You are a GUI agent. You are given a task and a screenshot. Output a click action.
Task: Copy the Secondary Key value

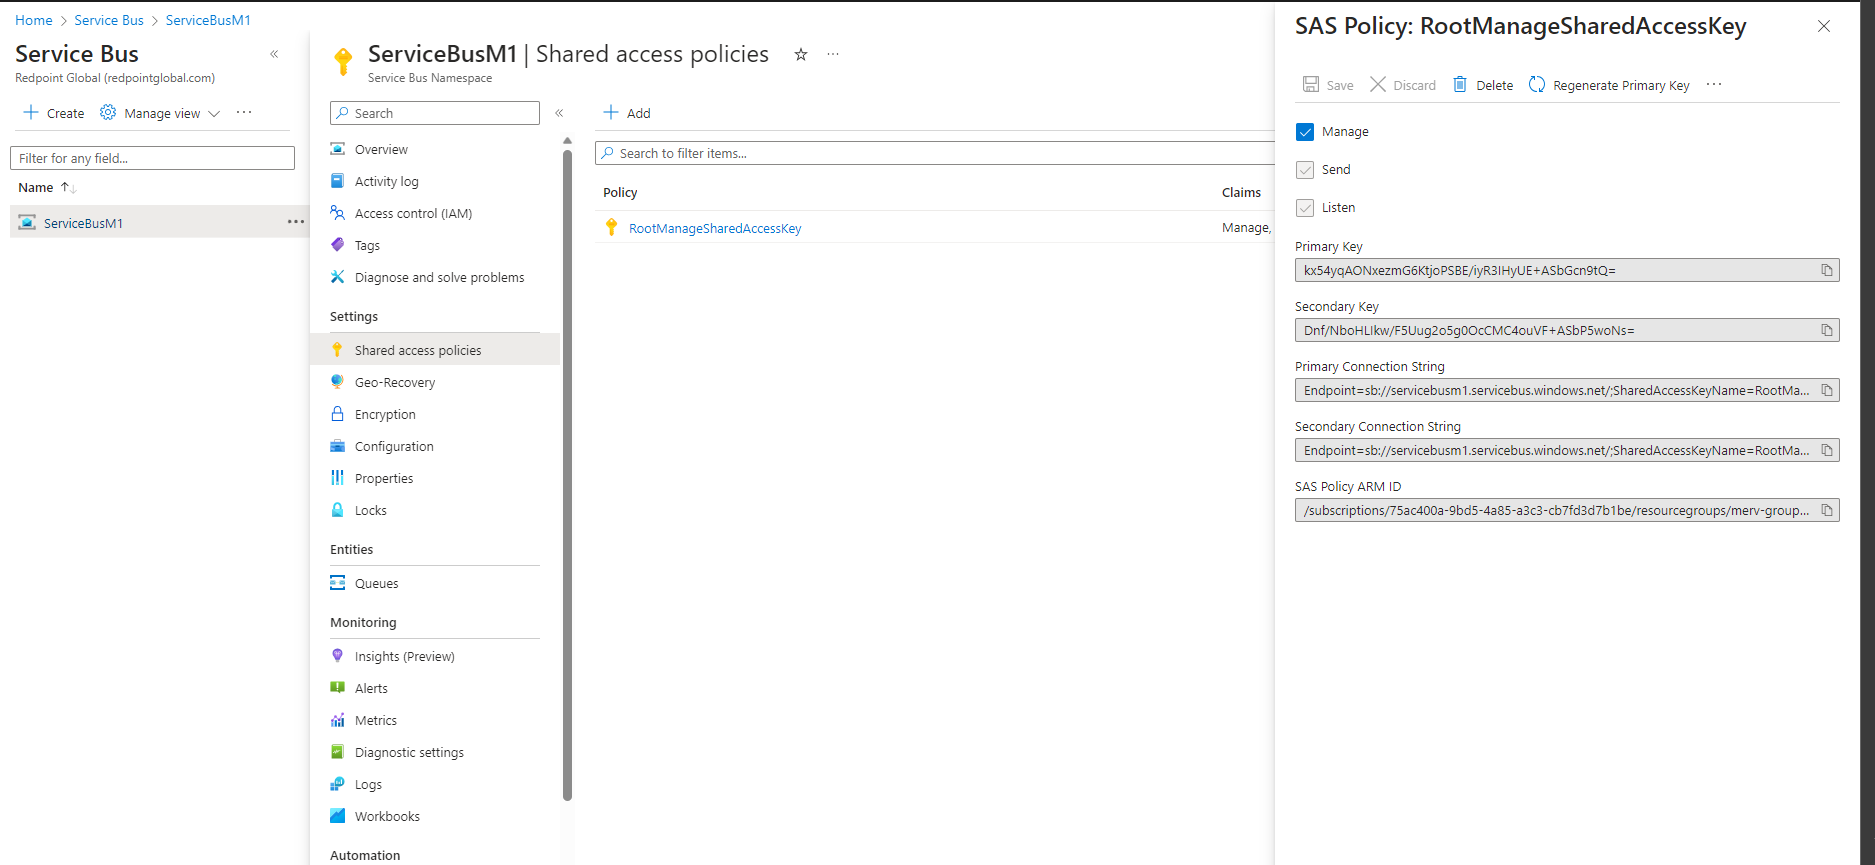tap(1826, 331)
